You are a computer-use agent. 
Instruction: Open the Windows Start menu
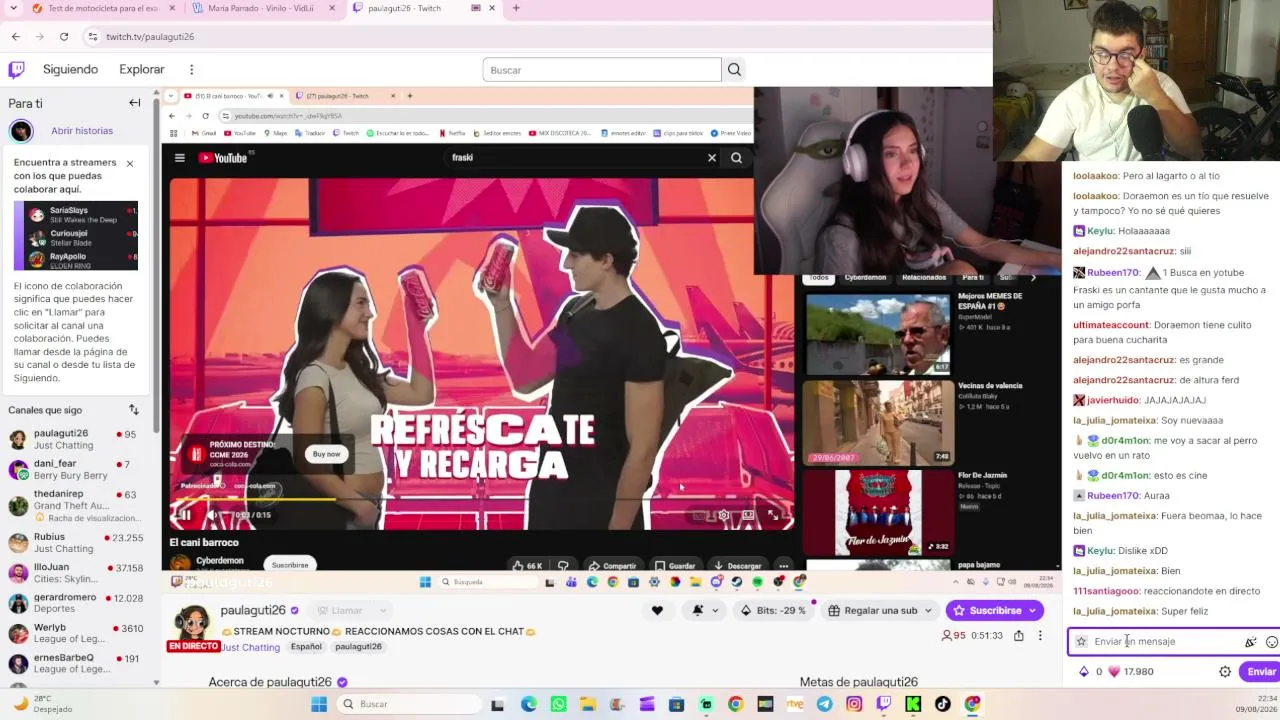tap(319, 704)
